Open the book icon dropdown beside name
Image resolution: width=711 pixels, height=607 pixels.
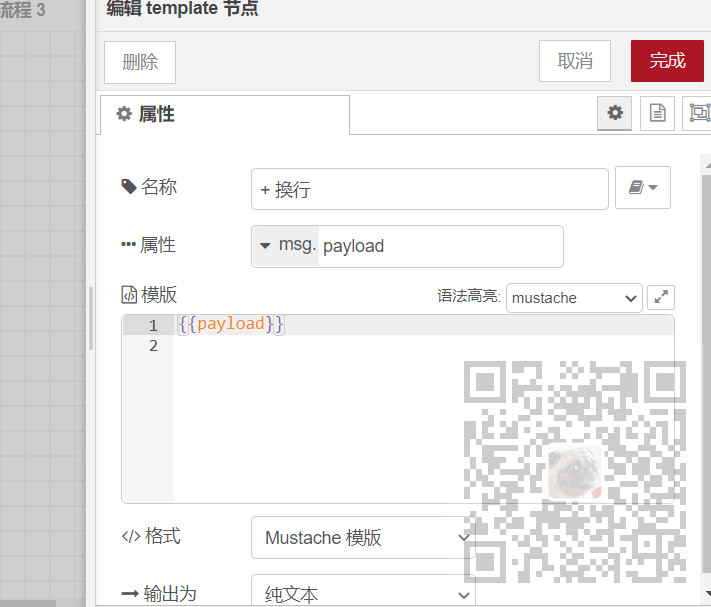pos(643,188)
